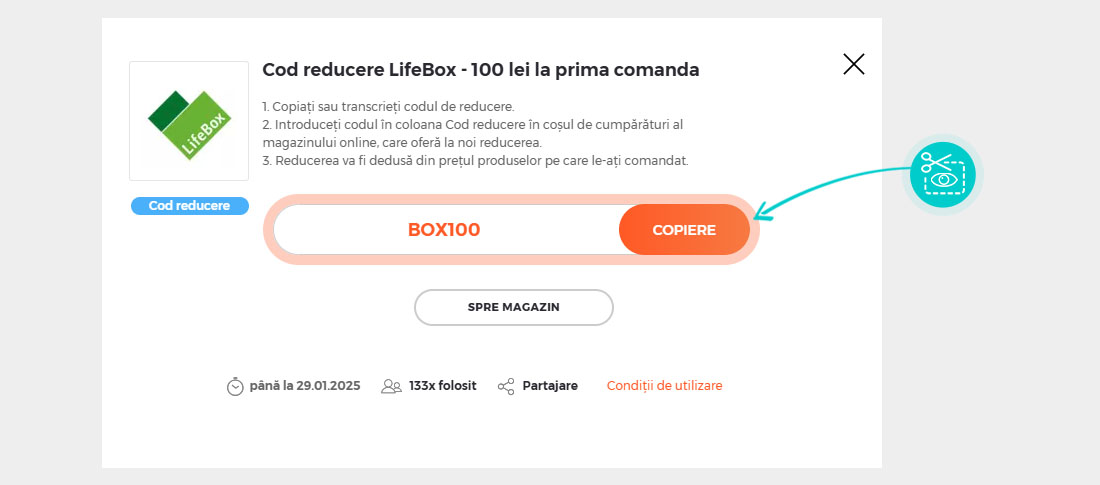The image size is (1100, 485).
Task: Click the până la 29.01.2025 expiry text
Action: 305,385
